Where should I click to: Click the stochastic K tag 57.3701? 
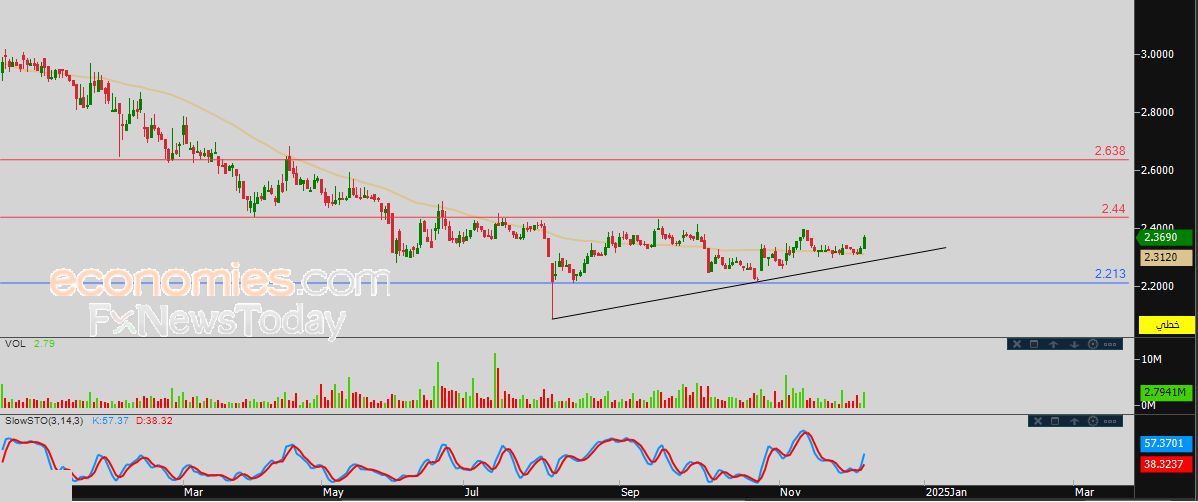coord(1166,442)
